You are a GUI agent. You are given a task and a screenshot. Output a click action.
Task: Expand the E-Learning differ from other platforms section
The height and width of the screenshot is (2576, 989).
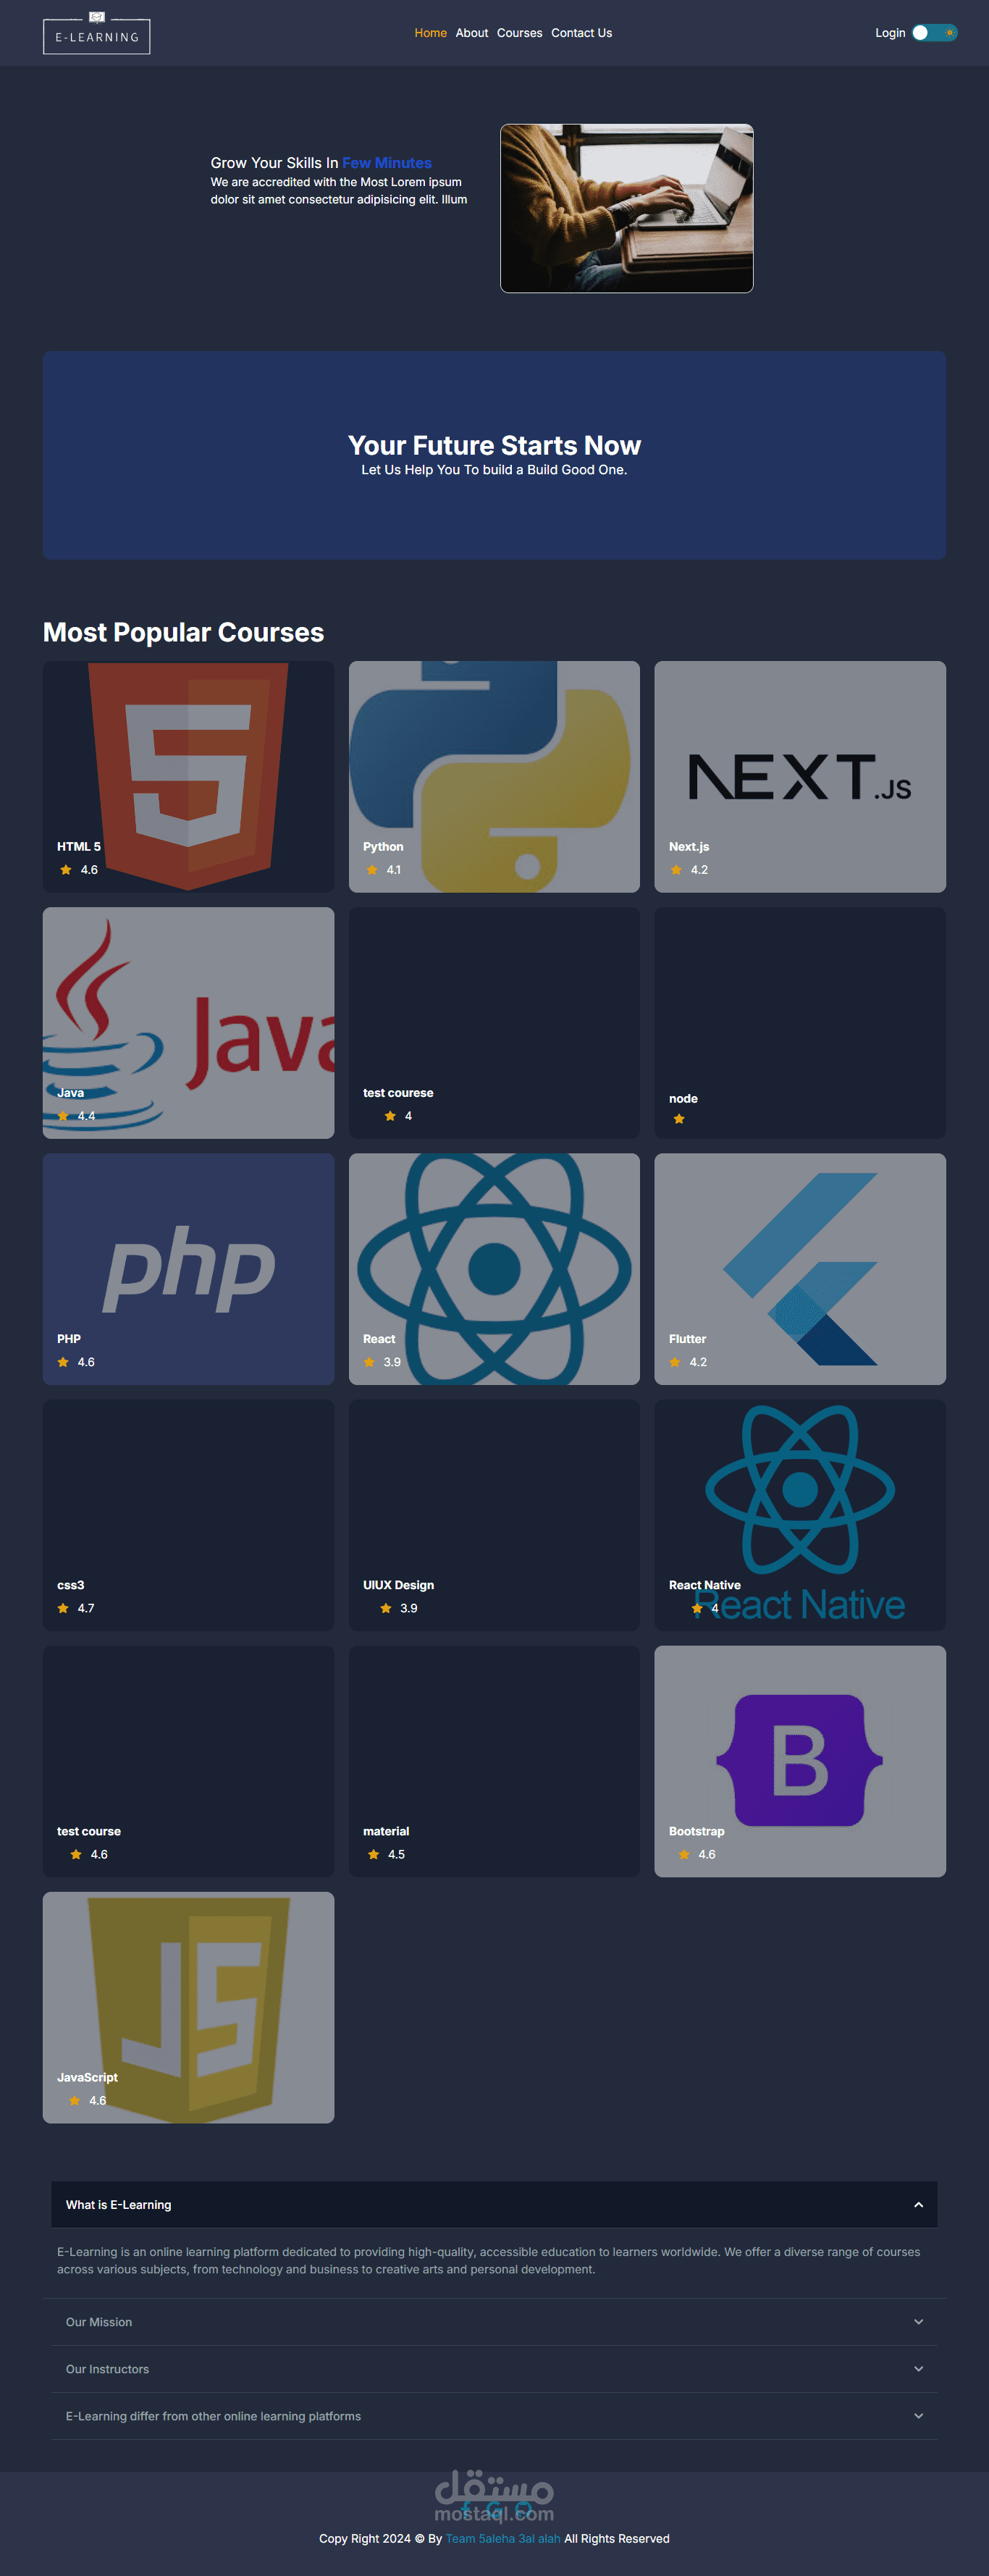494,2416
